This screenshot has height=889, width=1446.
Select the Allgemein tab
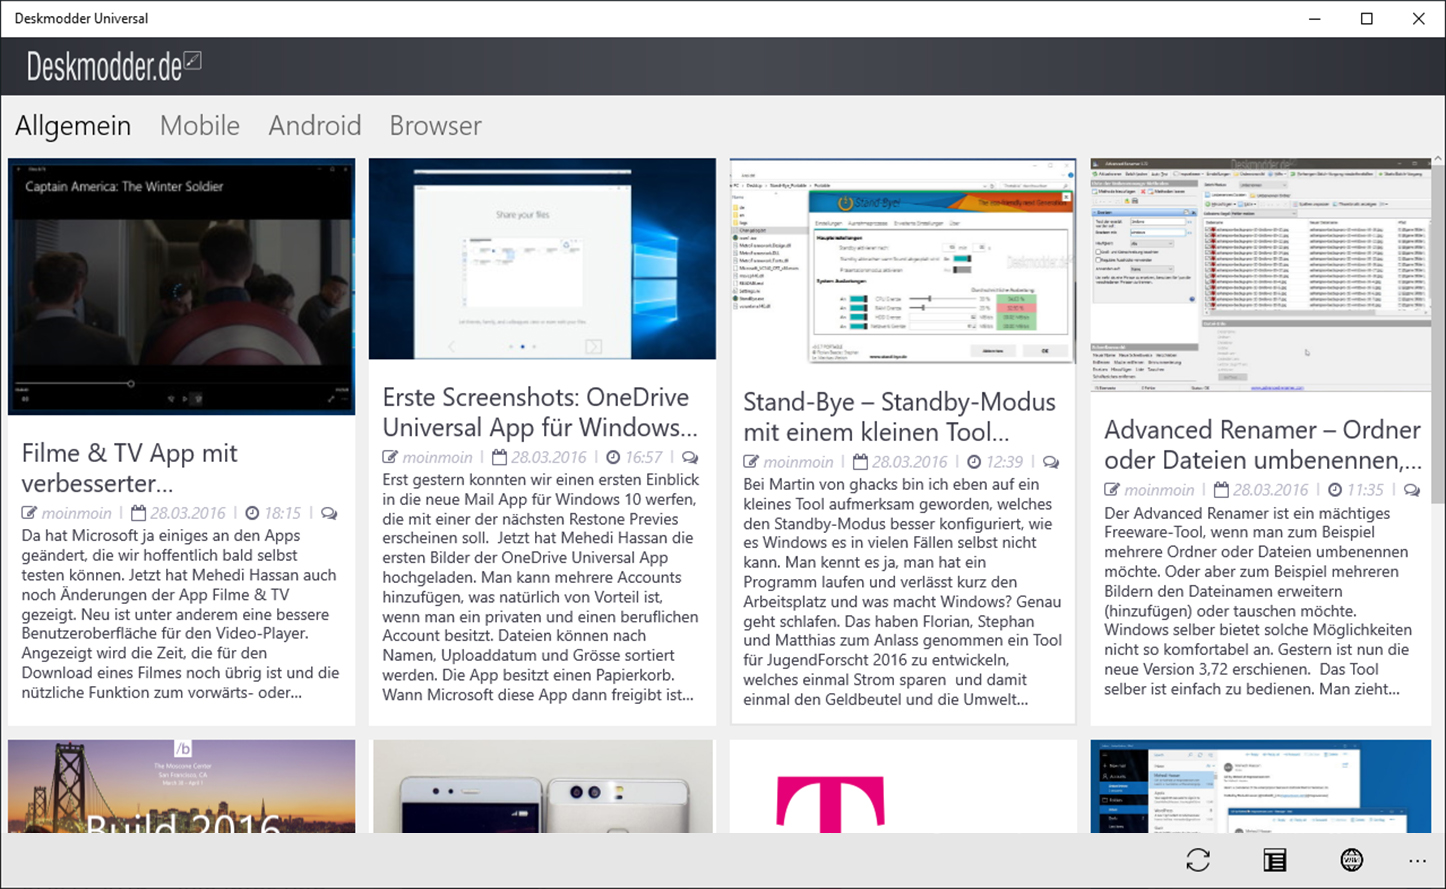pyautogui.click(x=73, y=126)
